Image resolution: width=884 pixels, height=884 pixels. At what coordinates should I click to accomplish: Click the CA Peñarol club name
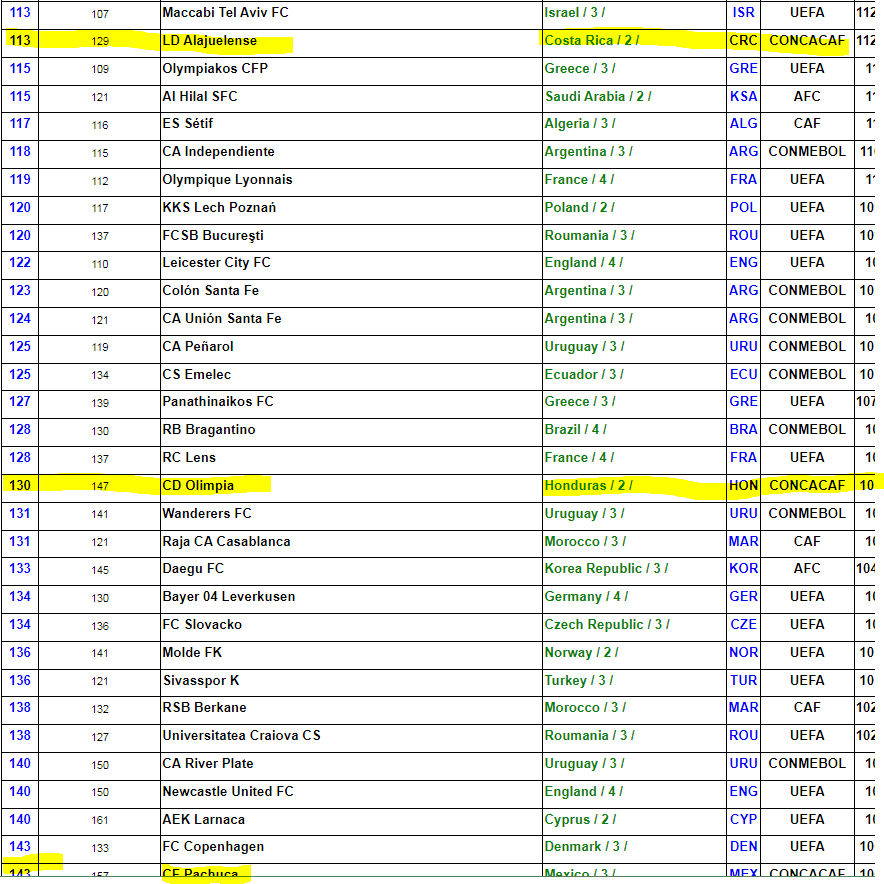pos(197,347)
